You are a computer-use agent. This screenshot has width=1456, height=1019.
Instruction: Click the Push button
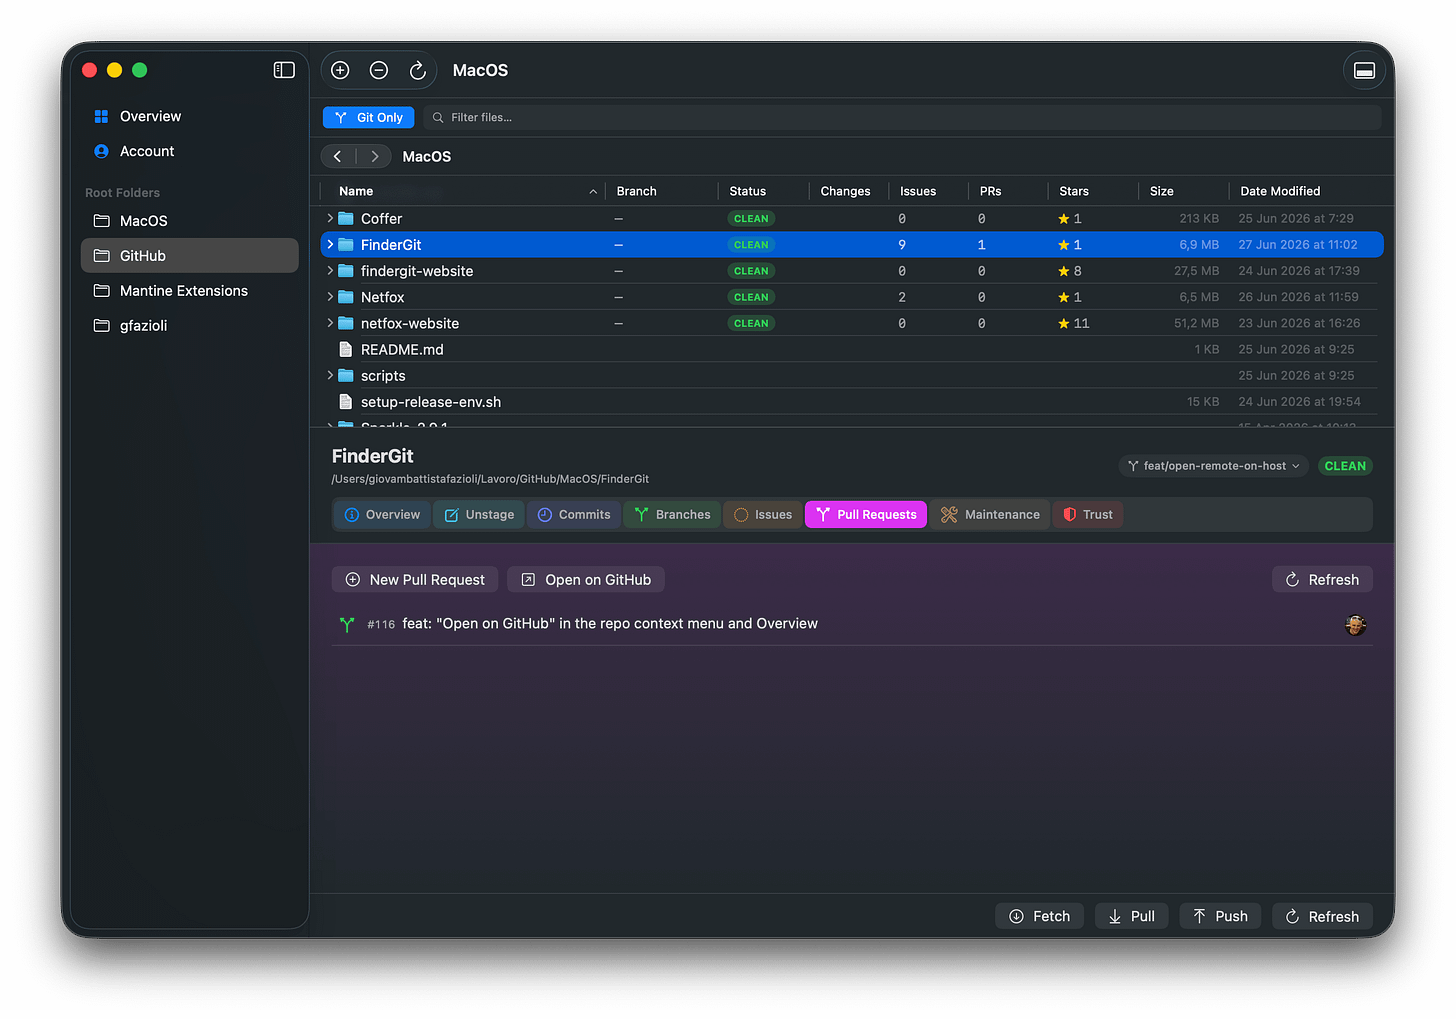tap(1220, 916)
